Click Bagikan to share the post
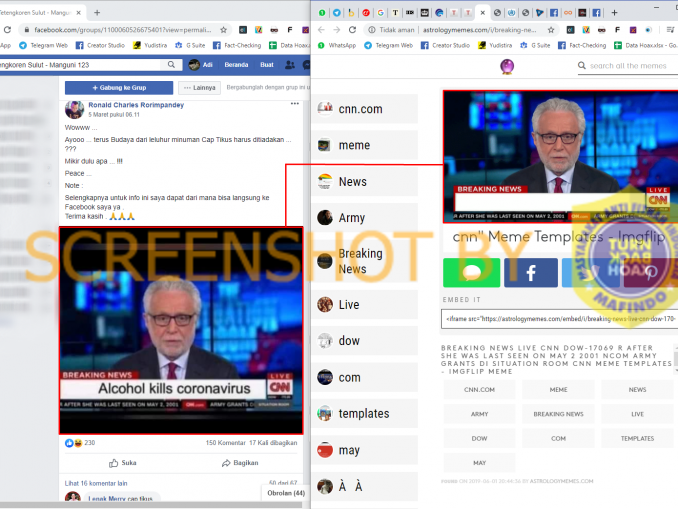This screenshot has width=678, height=509. [x=240, y=463]
